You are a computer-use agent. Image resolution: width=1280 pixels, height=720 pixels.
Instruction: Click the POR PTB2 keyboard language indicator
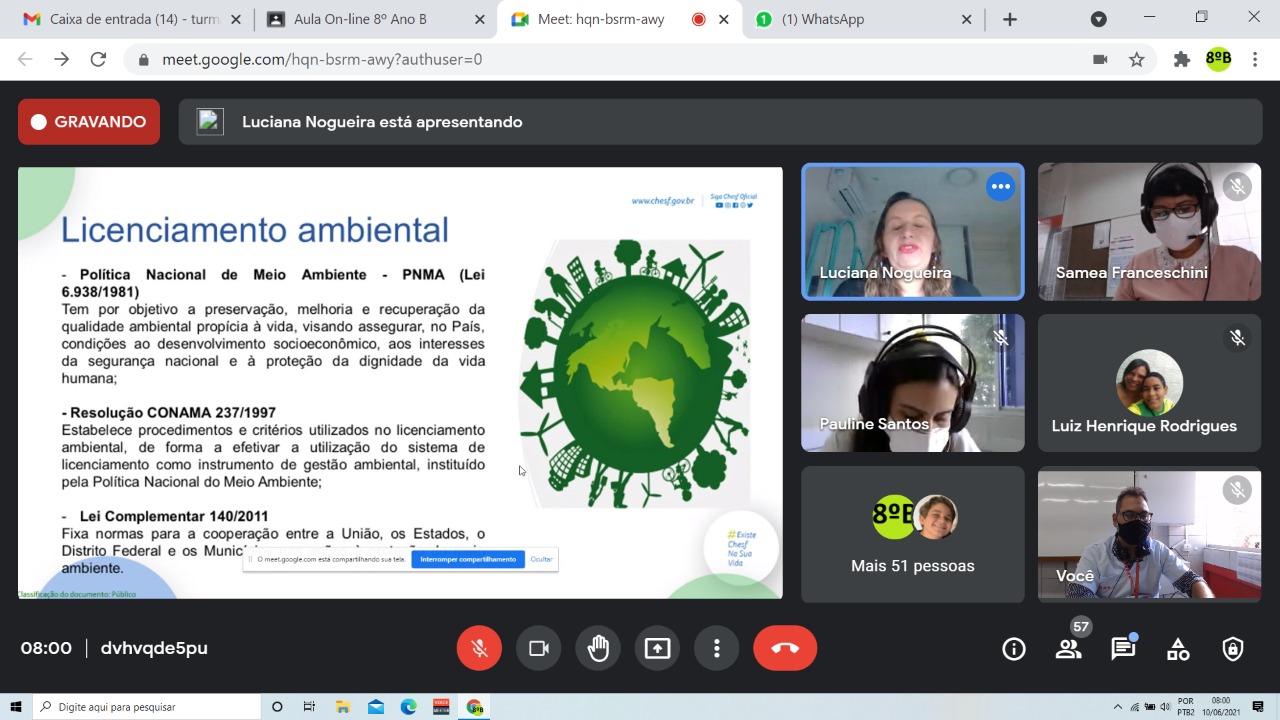pyautogui.click(x=1186, y=707)
